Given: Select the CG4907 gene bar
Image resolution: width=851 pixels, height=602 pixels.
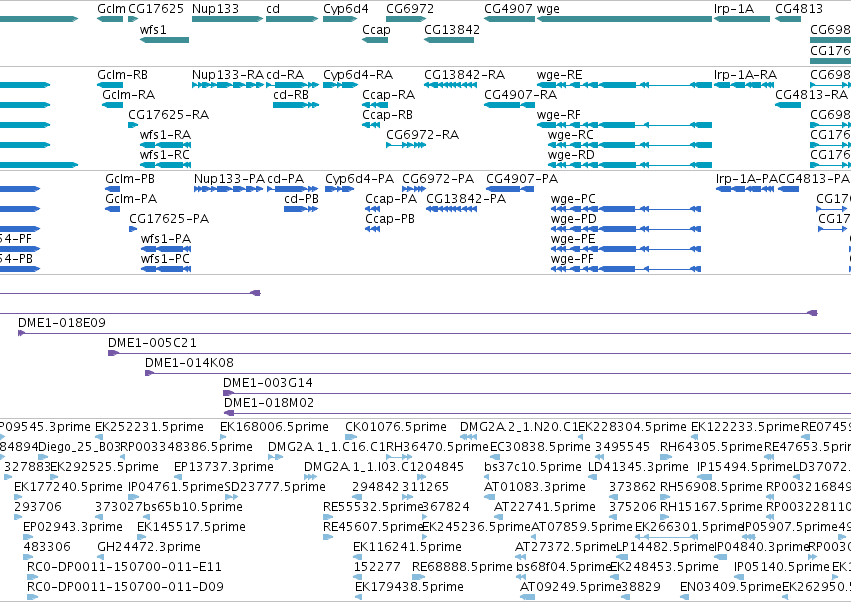Looking at the screenshot, I should pos(509,19).
